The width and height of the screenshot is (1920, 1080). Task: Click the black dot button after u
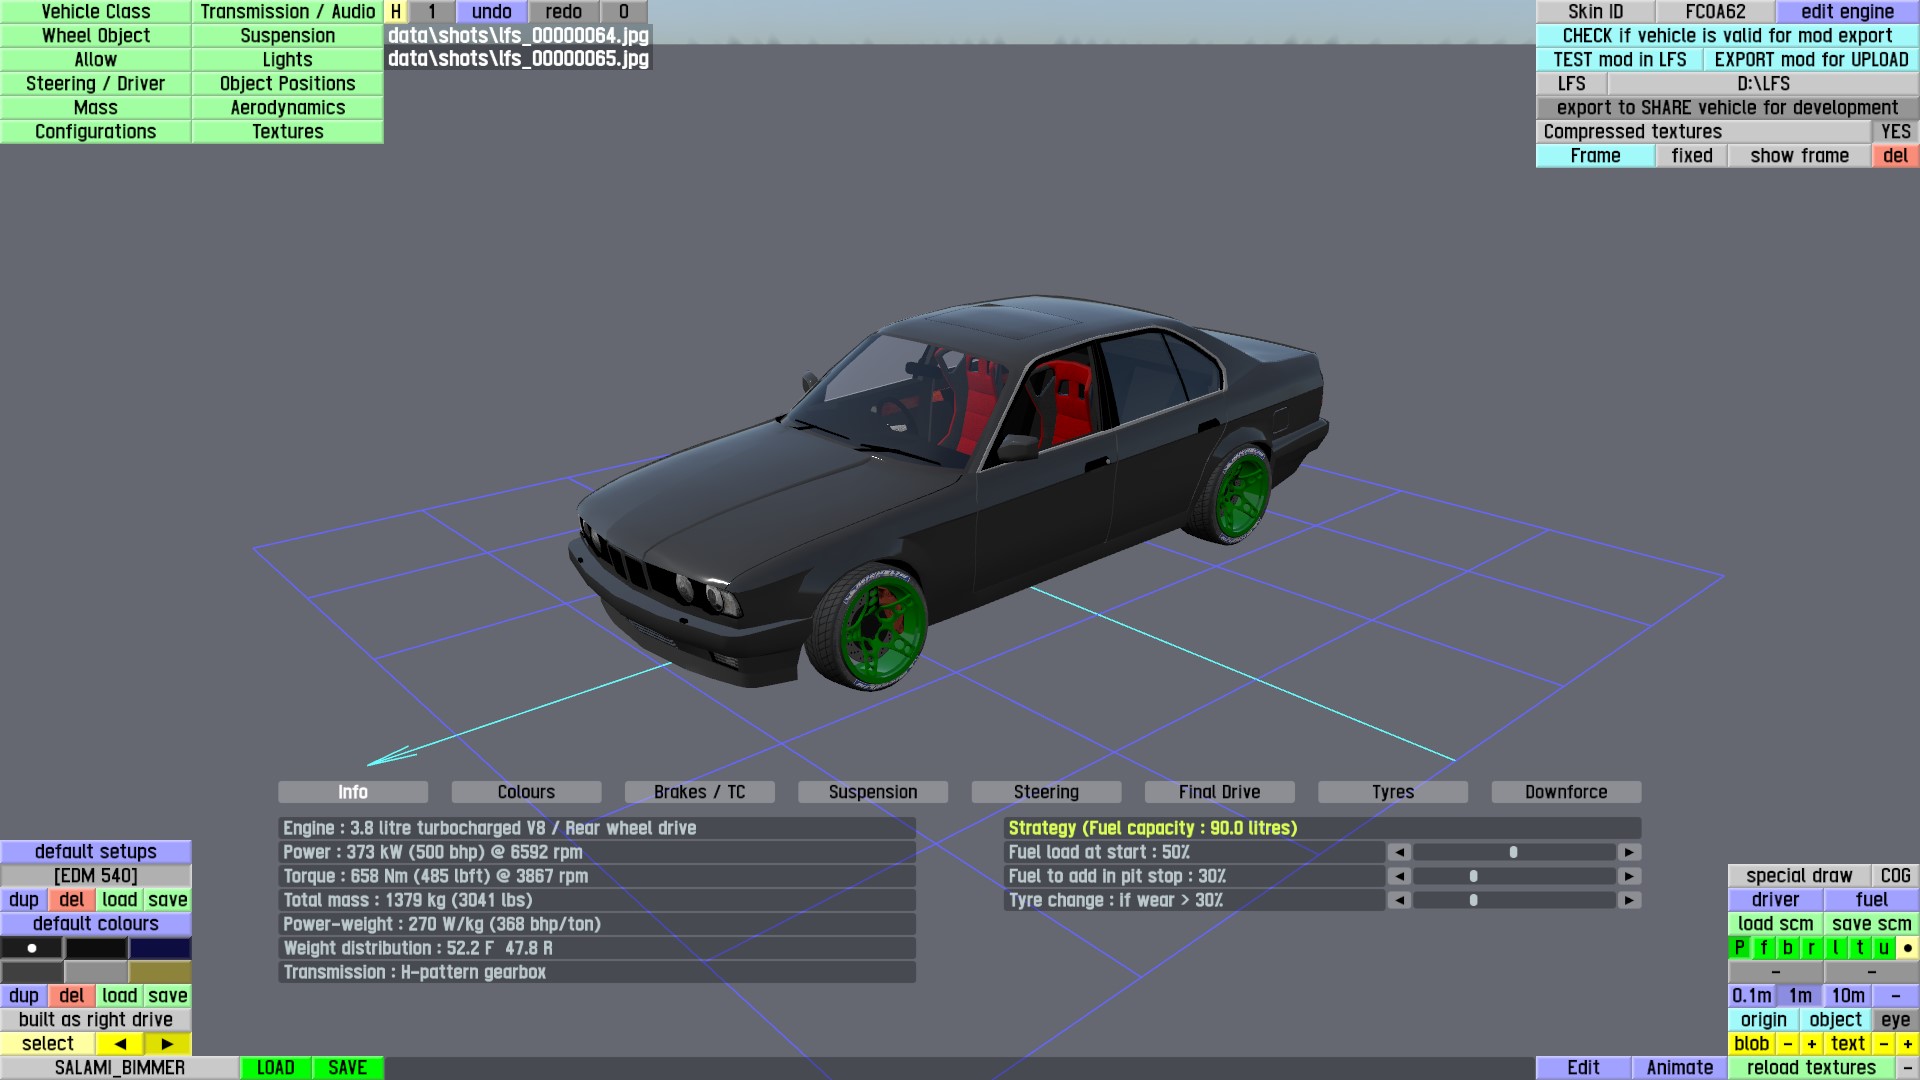[x=1907, y=947]
